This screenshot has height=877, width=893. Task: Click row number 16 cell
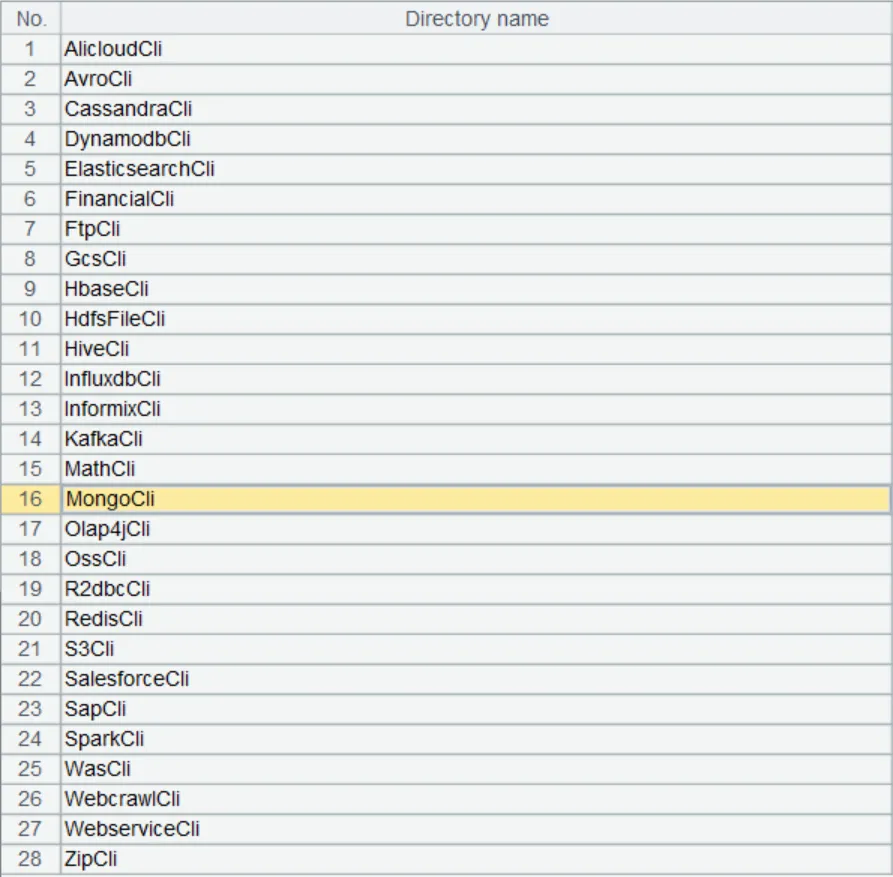pos(31,499)
